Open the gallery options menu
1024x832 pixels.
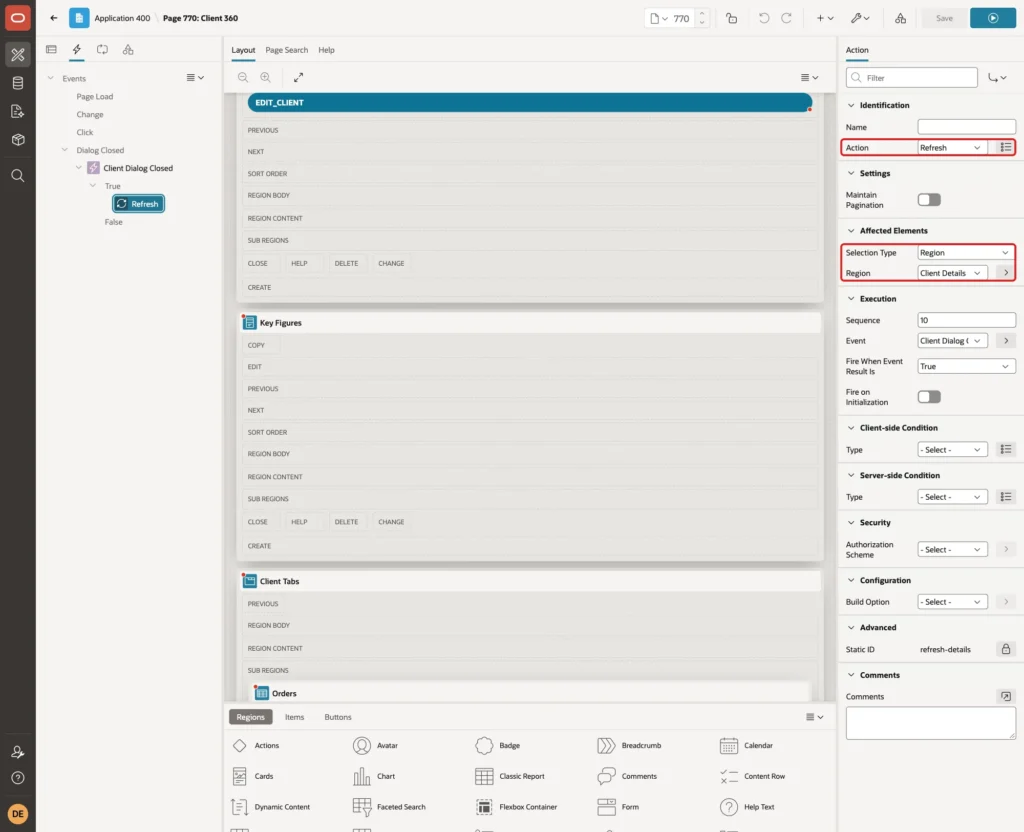(814, 717)
